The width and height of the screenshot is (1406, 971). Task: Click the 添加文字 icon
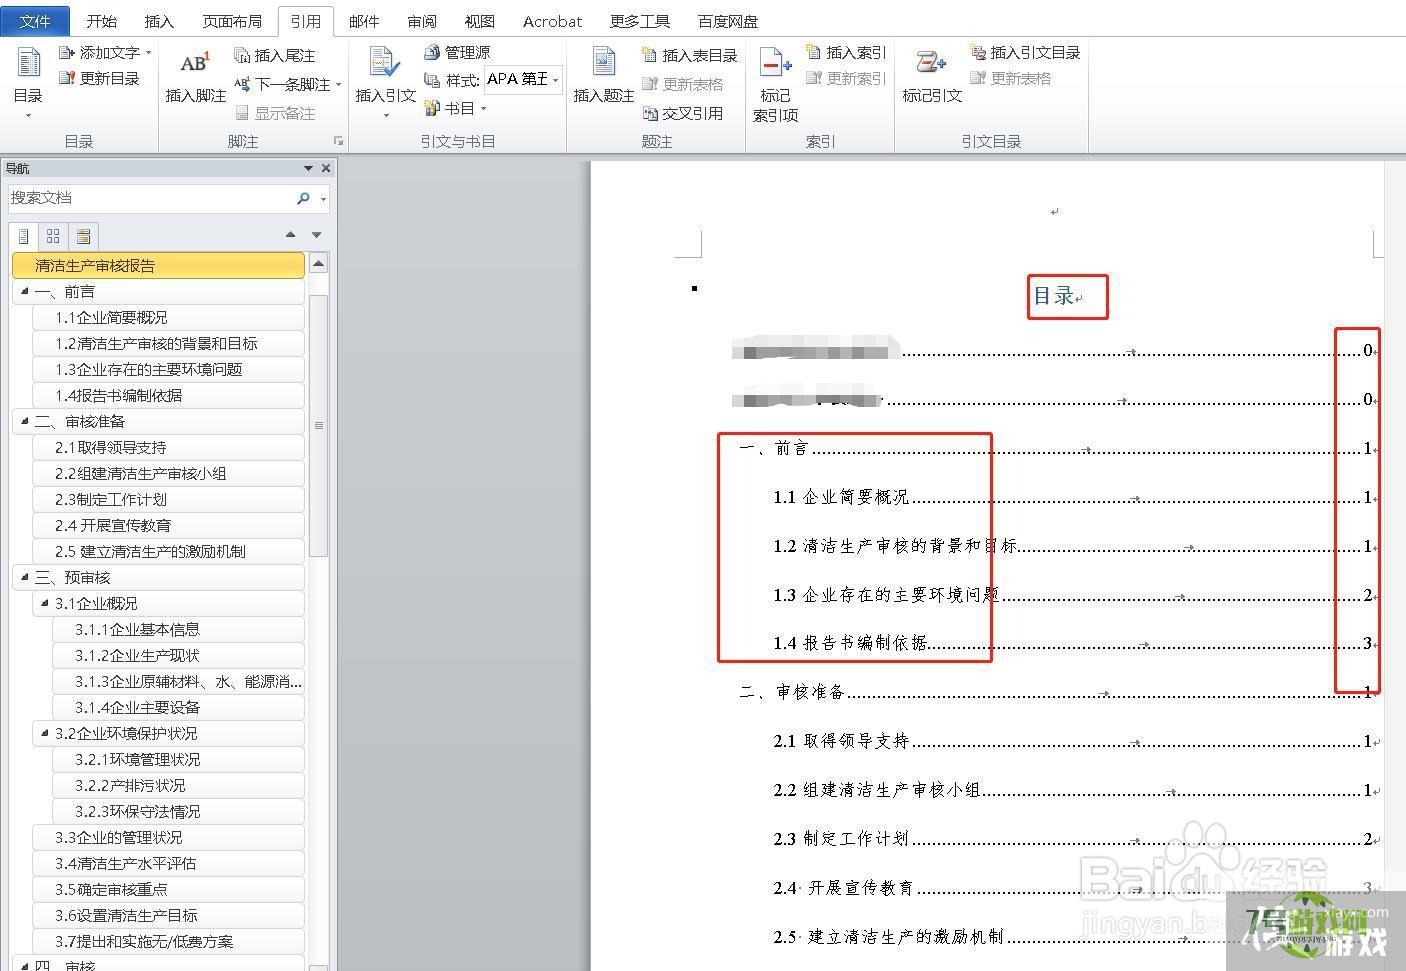pos(67,52)
